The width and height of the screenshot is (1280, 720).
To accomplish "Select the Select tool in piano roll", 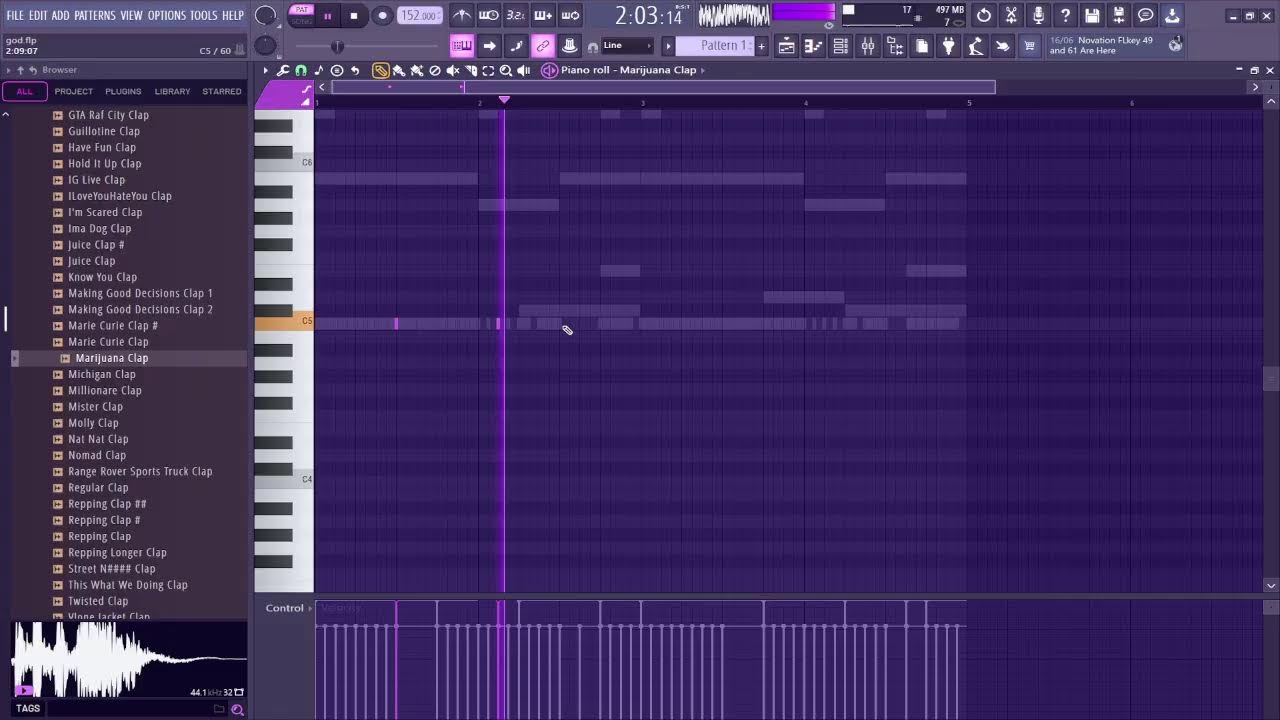I will [x=488, y=70].
